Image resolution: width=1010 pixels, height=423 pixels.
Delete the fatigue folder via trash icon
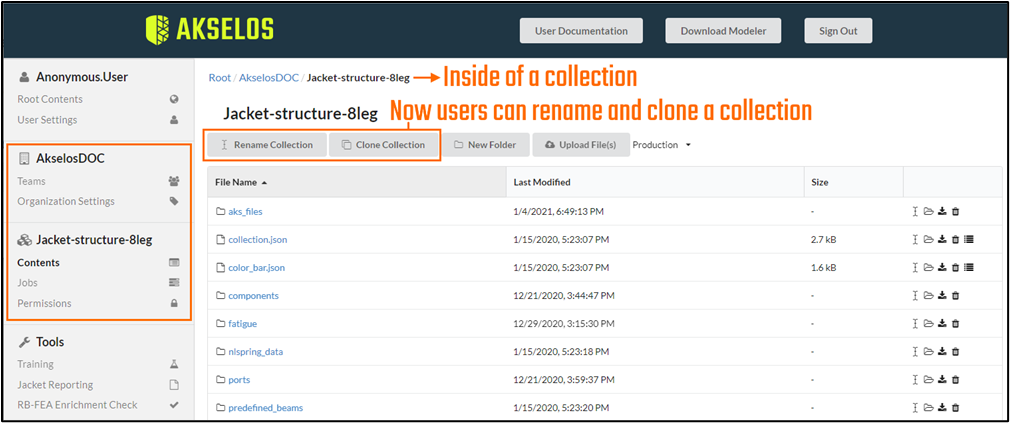[x=956, y=323]
